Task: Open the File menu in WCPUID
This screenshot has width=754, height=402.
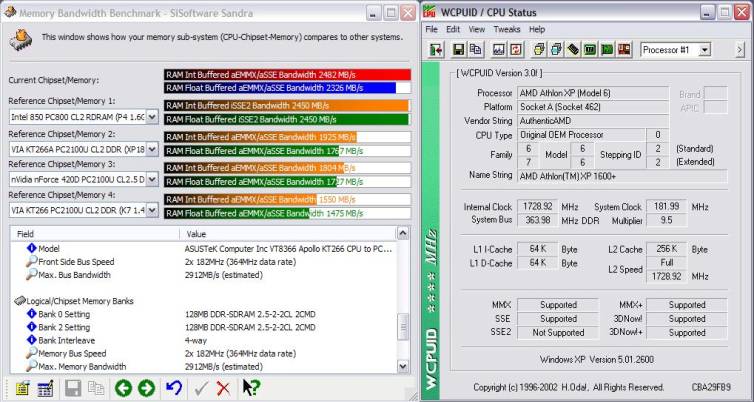Action: point(431,29)
